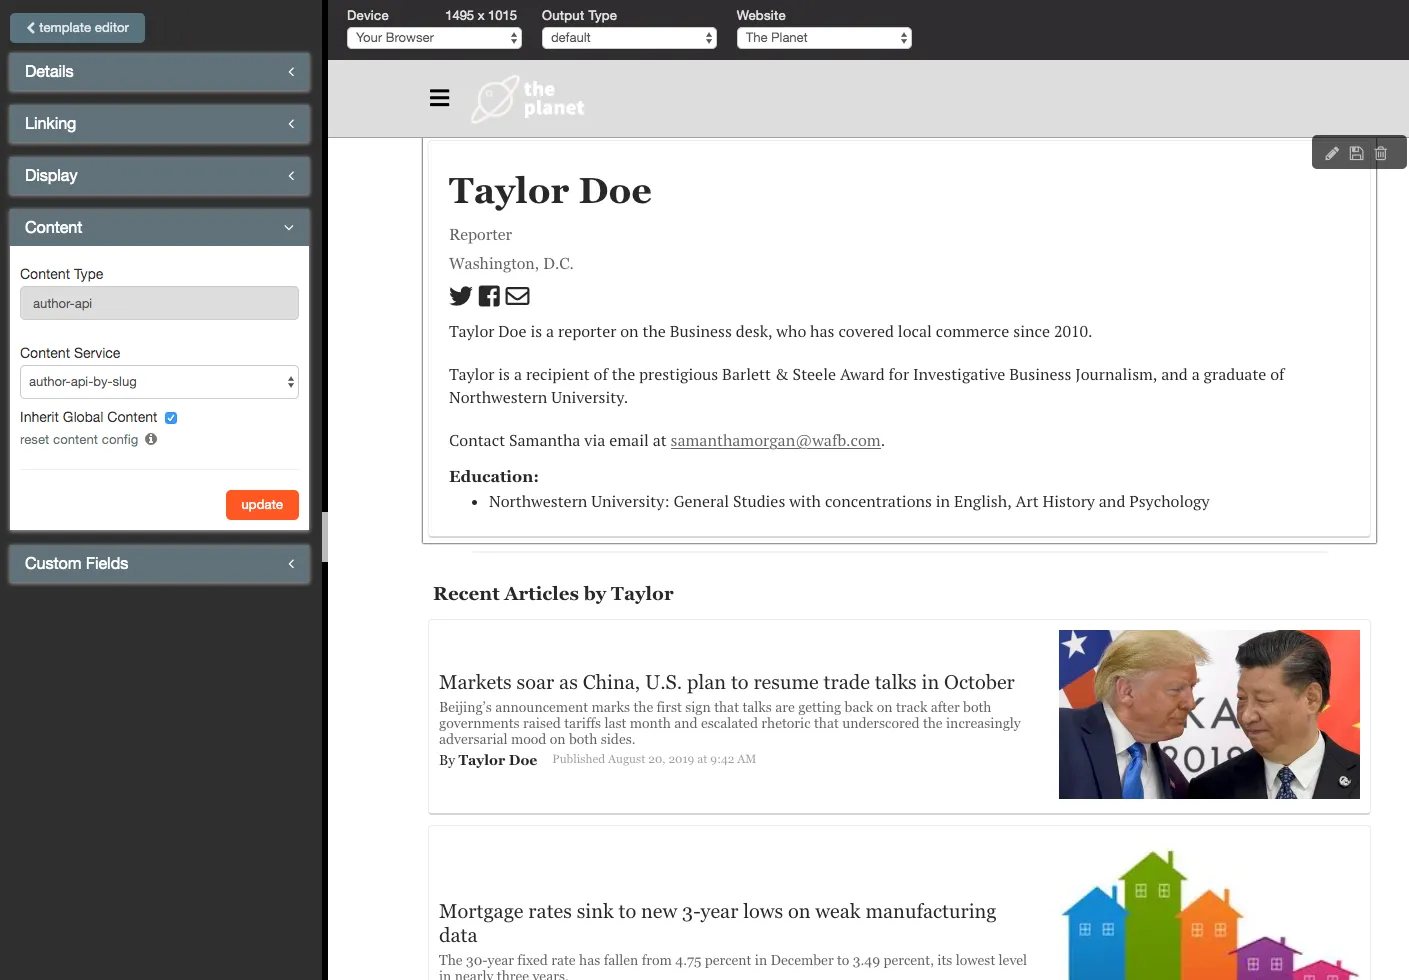Open Markets soar as China article headline

click(727, 682)
